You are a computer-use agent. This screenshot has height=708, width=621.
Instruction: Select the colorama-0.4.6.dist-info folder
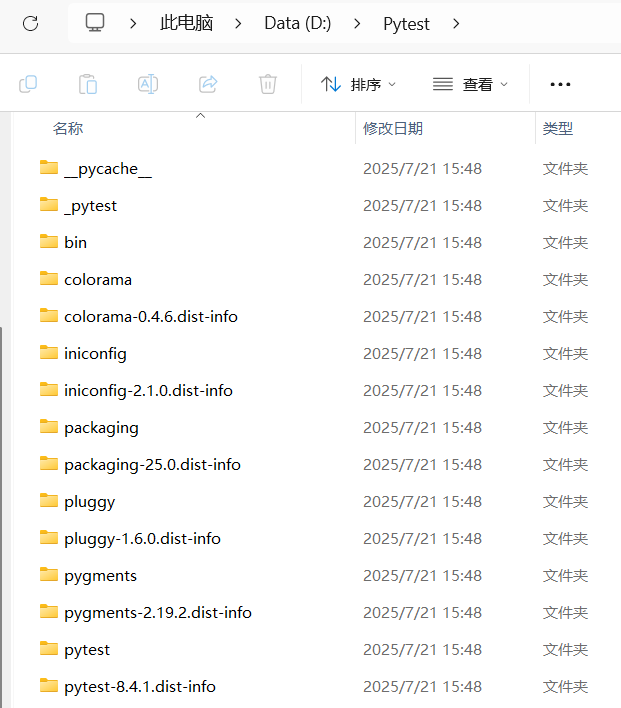[151, 317]
